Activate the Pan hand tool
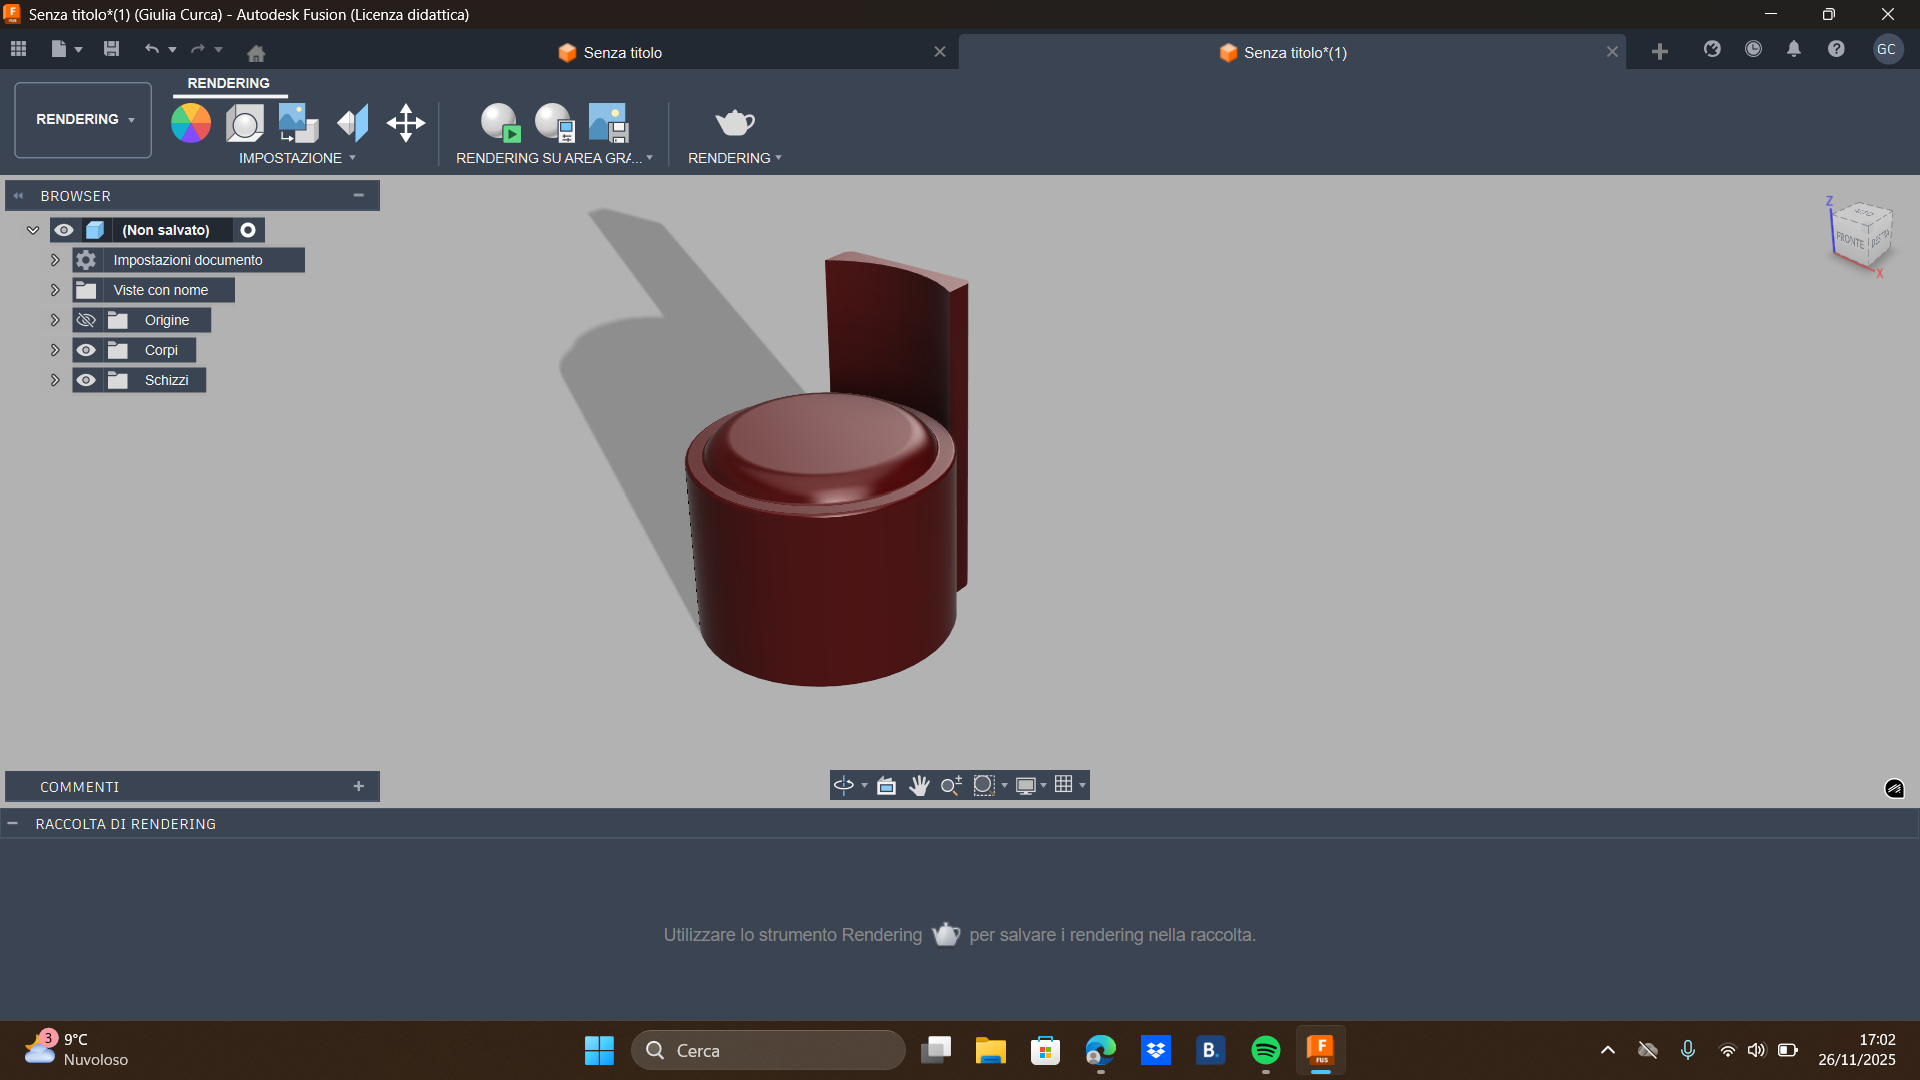Viewport: 1920px width, 1080px height. coord(919,785)
